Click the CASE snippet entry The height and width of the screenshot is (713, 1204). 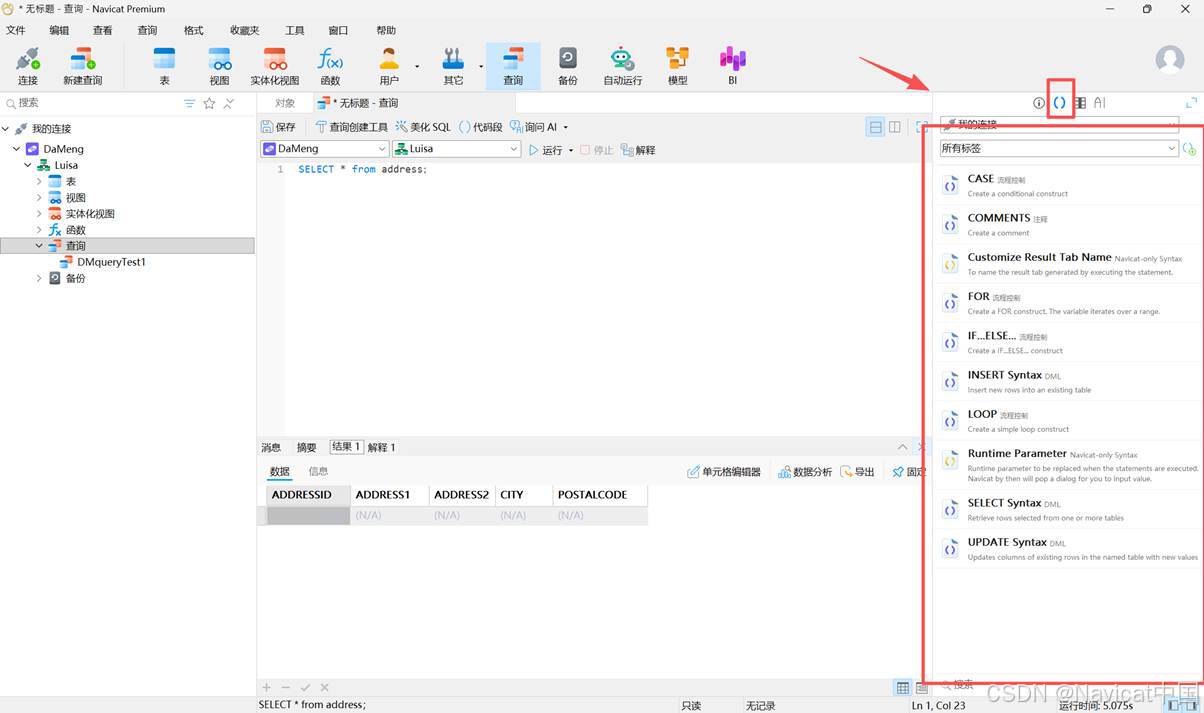1068,186
